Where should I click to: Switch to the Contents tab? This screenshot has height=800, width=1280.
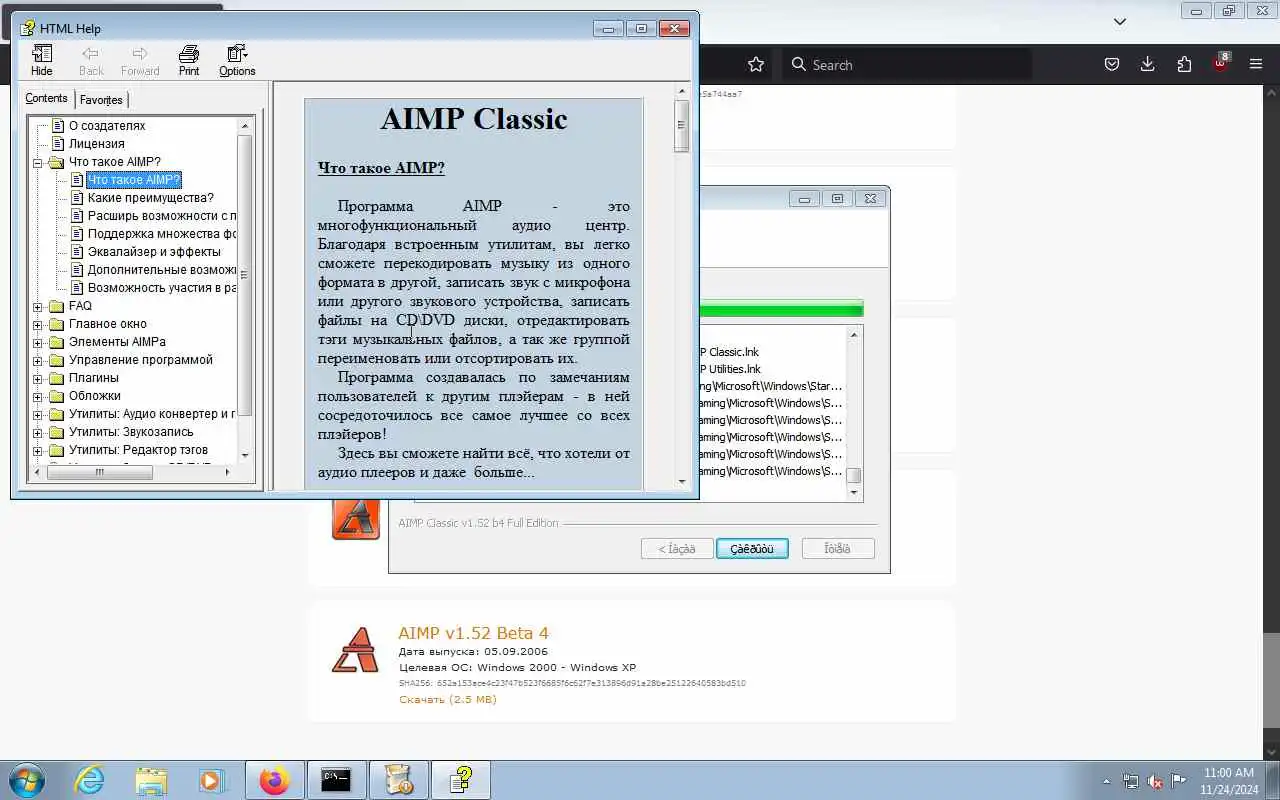coord(47,98)
